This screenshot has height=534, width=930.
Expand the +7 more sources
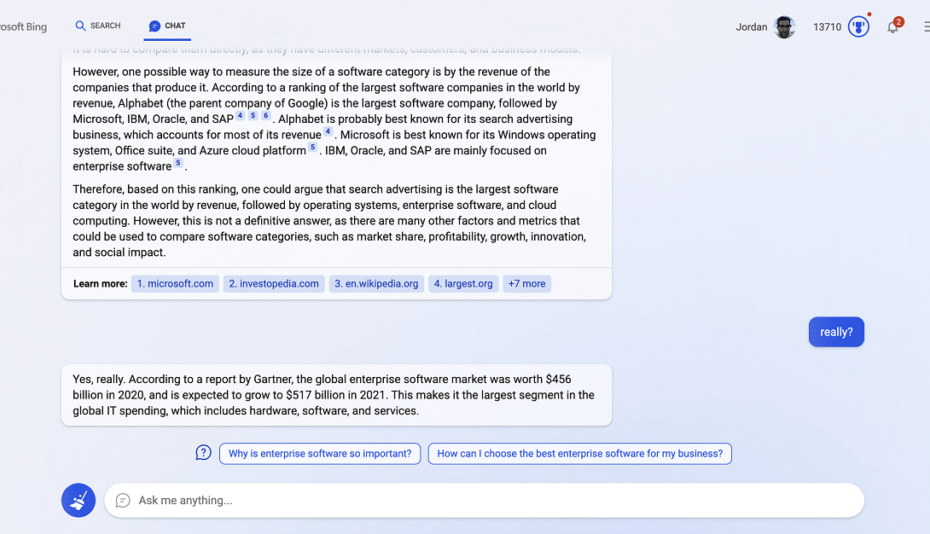click(x=527, y=284)
